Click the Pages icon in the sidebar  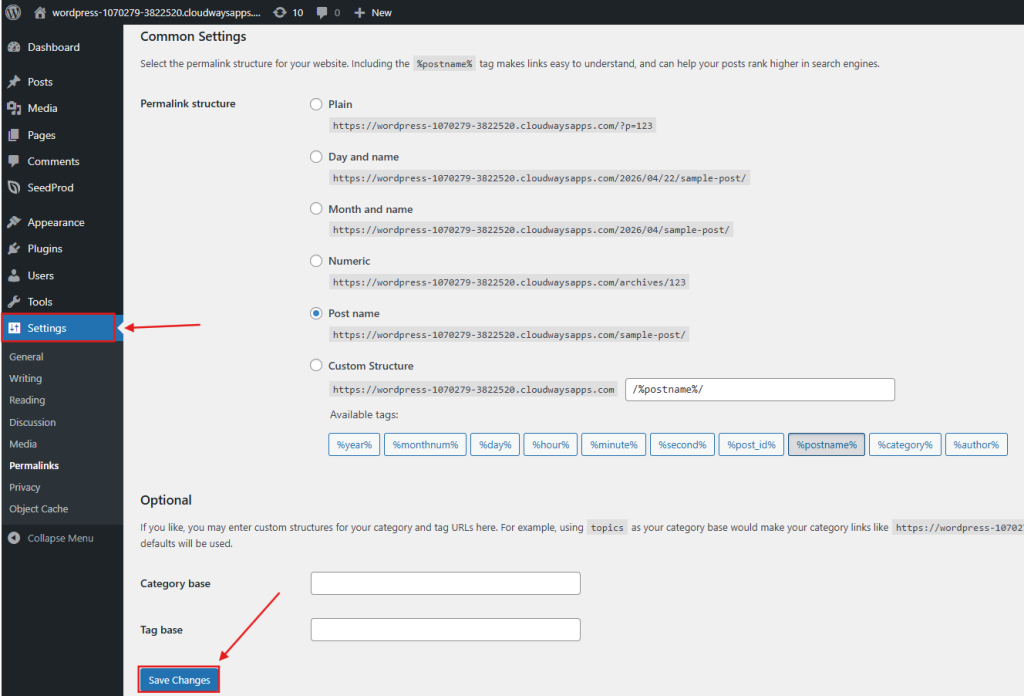(x=14, y=135)
